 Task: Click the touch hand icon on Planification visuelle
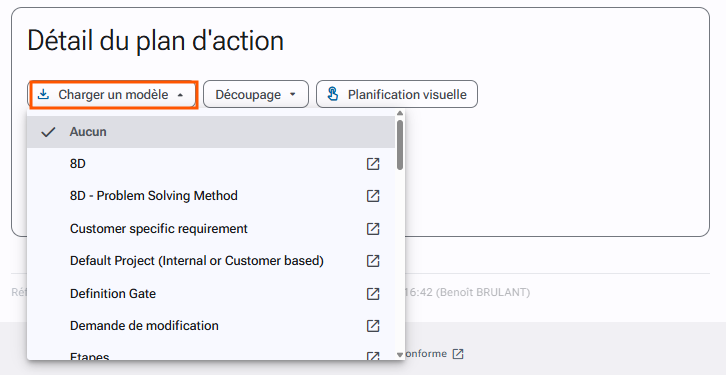(x=333, y=94)
